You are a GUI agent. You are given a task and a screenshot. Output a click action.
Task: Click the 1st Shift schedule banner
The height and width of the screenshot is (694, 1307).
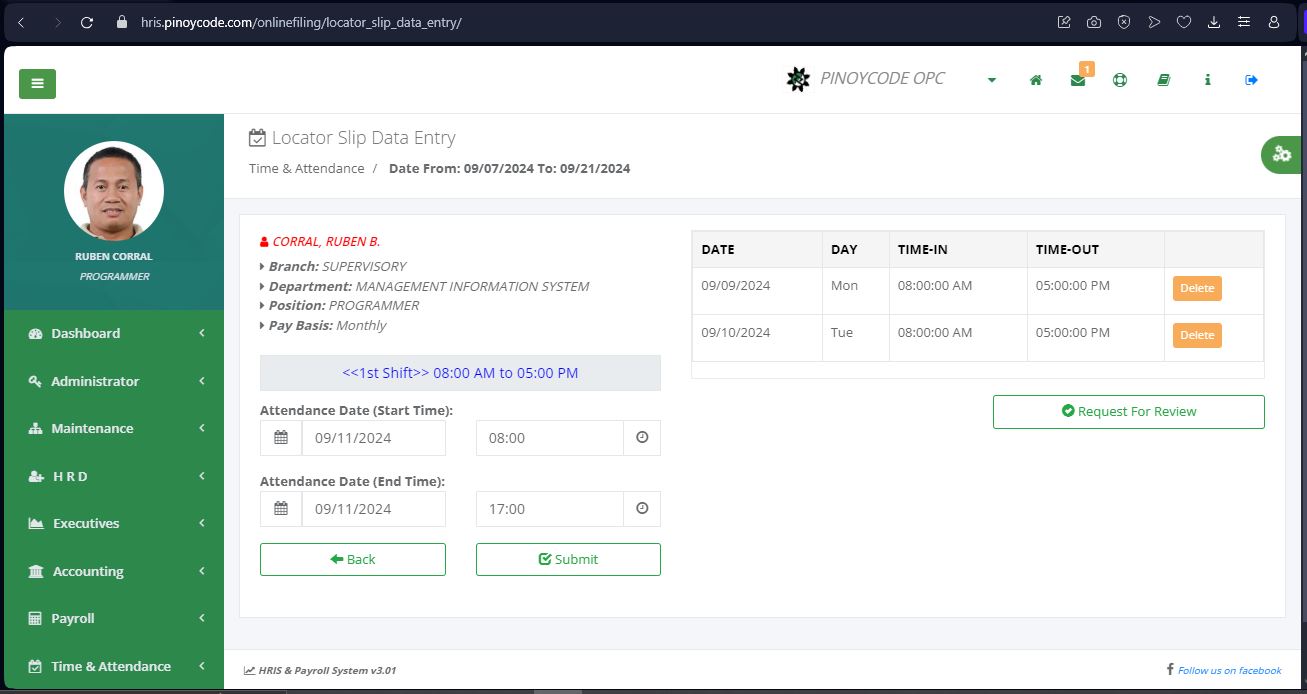[460, 373]
